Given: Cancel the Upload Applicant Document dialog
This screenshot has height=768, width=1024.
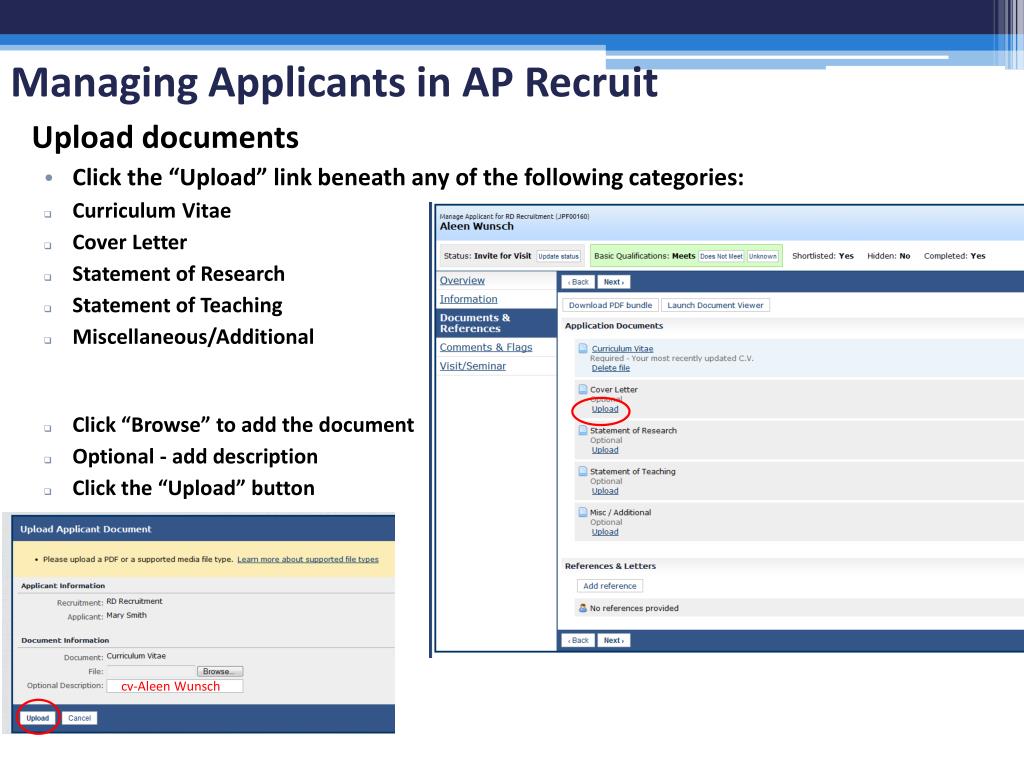Looking at the screenshot, I should (x=80, y=718).
